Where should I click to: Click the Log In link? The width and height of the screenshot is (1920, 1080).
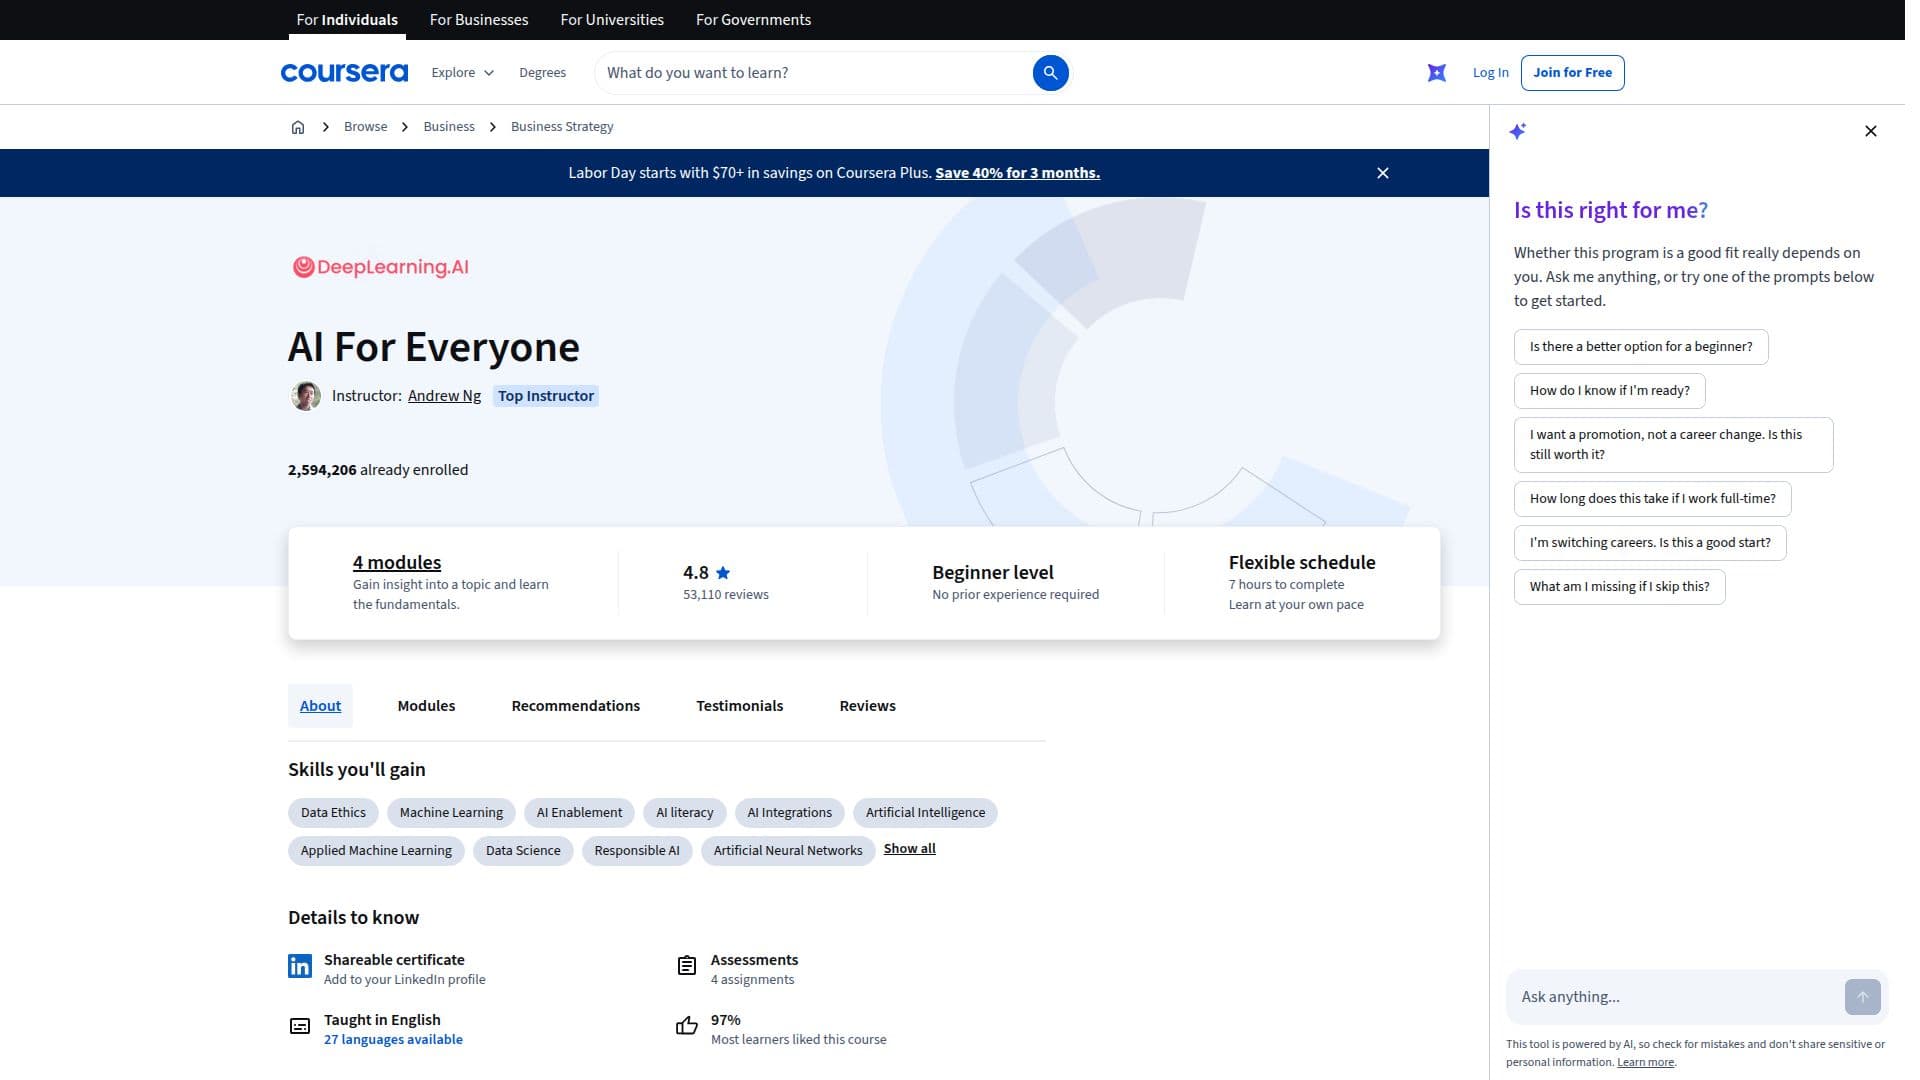1490,73
